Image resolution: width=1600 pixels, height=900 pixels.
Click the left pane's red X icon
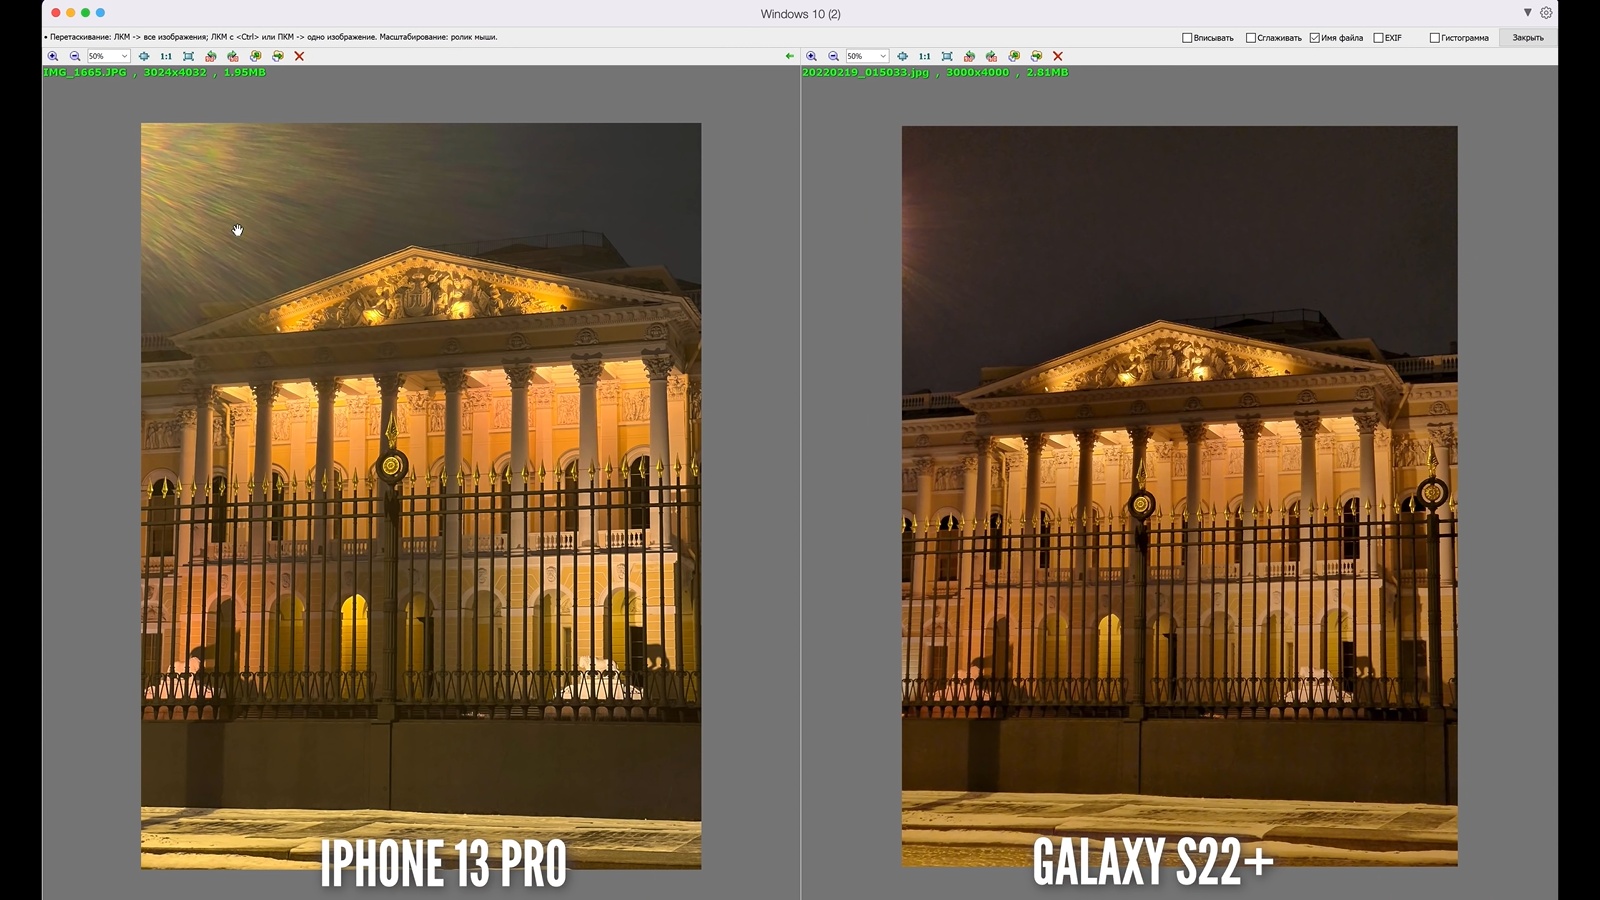click(299, 56)
